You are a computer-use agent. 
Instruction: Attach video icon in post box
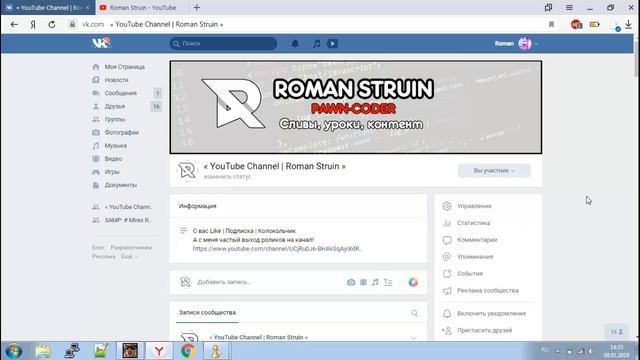(x=363, y=282)
